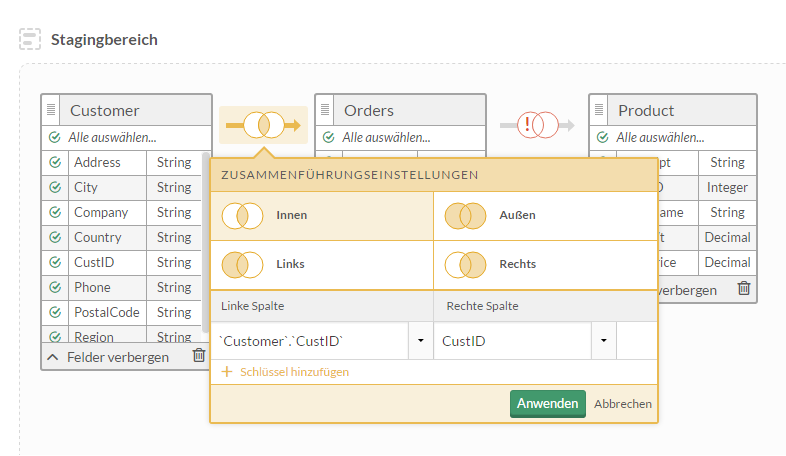Uncheck the Address field in Customer

pos(54,162)
